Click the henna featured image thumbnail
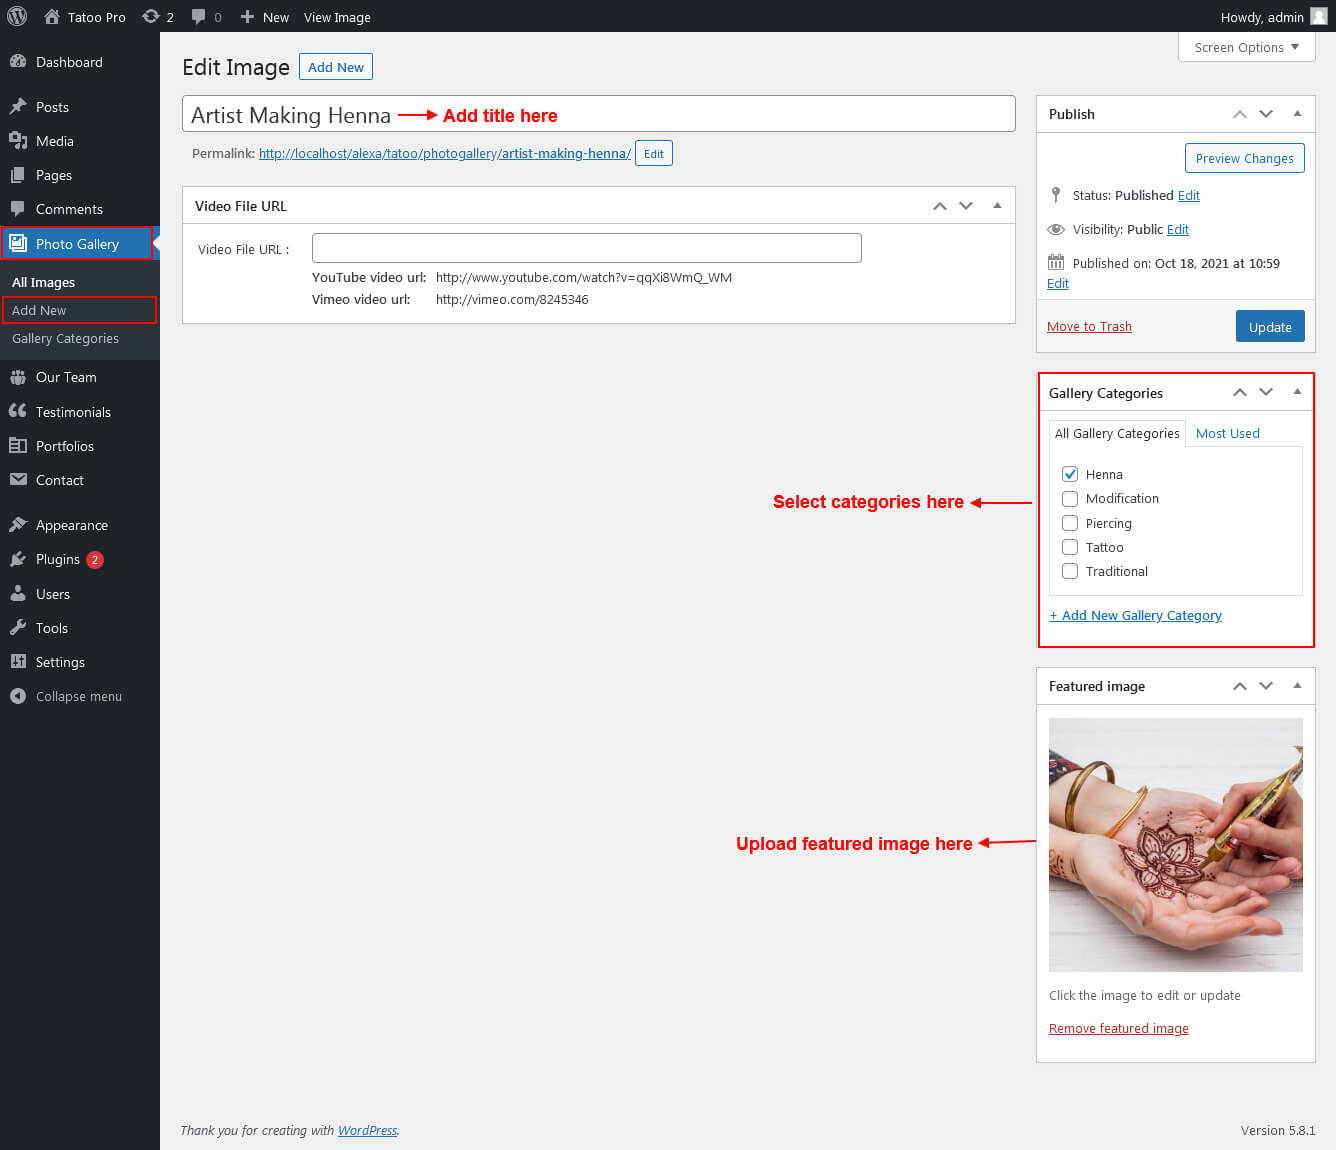The width and height of the screenshot is (1336, 1150). click(1176, 845)
